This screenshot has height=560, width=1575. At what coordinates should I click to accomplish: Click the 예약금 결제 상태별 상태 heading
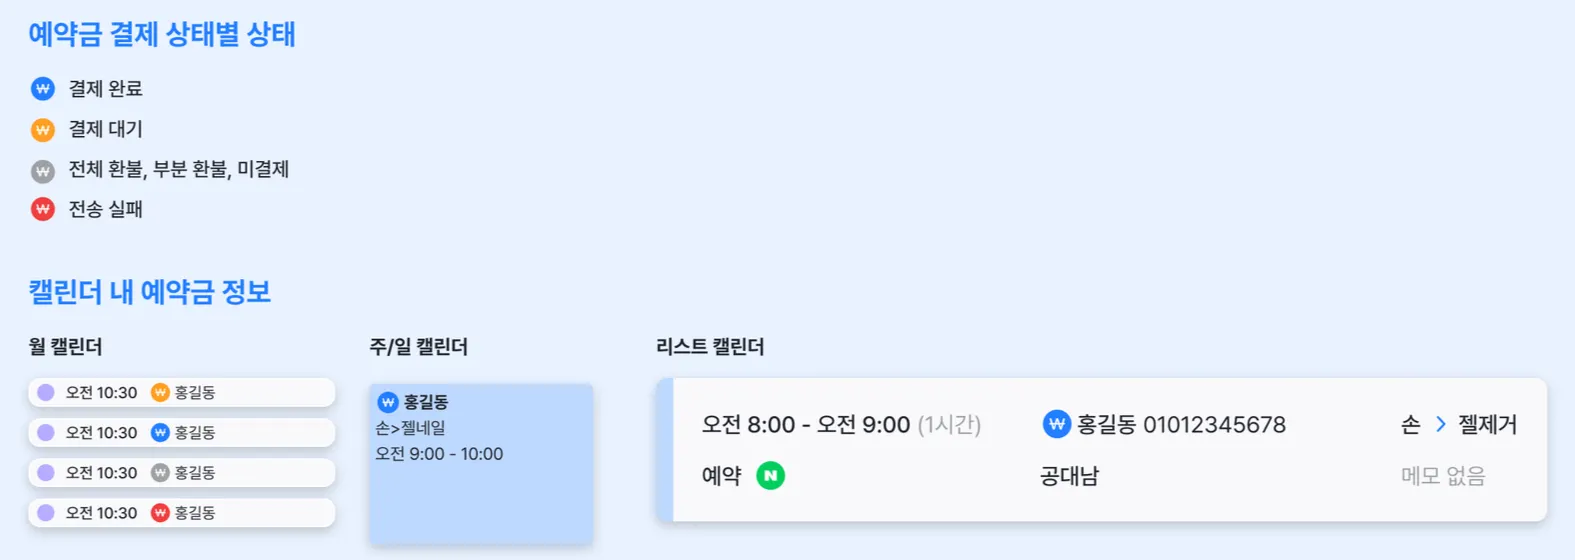162,35
